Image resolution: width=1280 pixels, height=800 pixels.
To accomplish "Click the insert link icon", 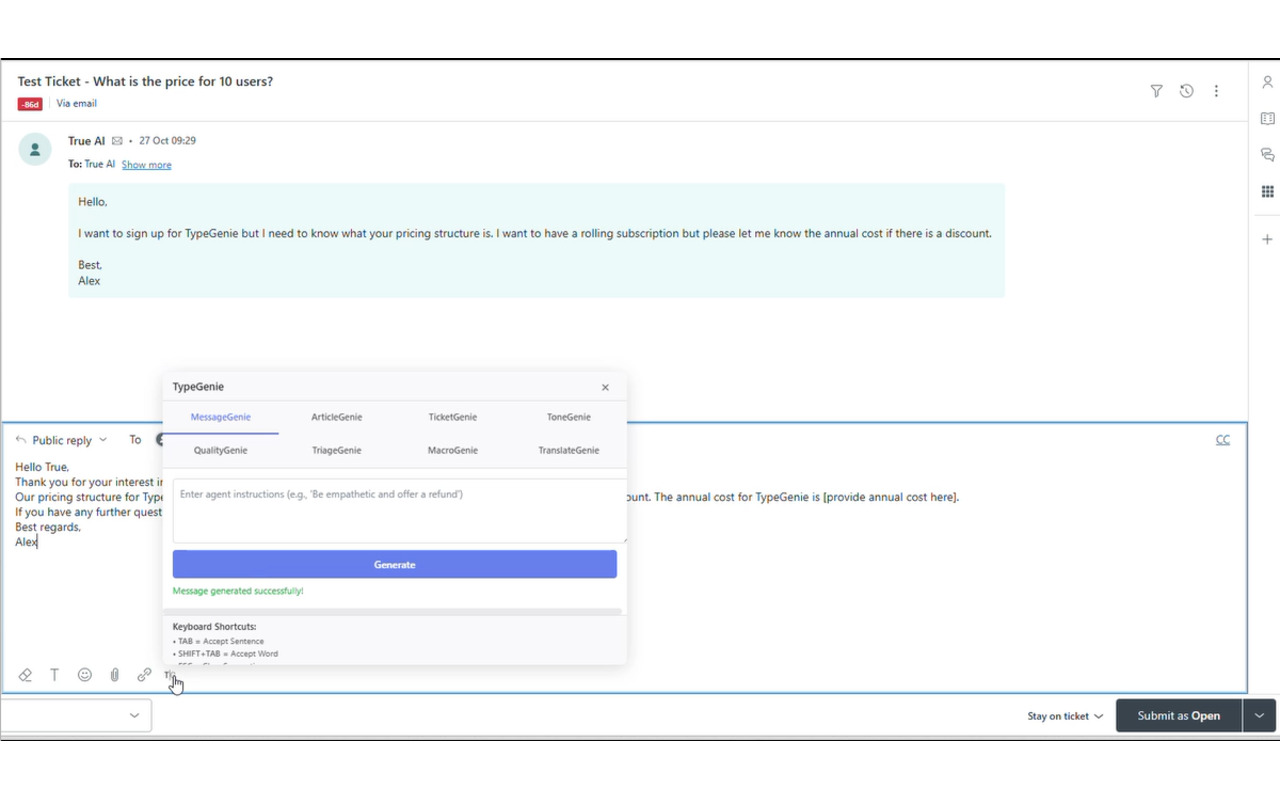I will pos(144,675).
